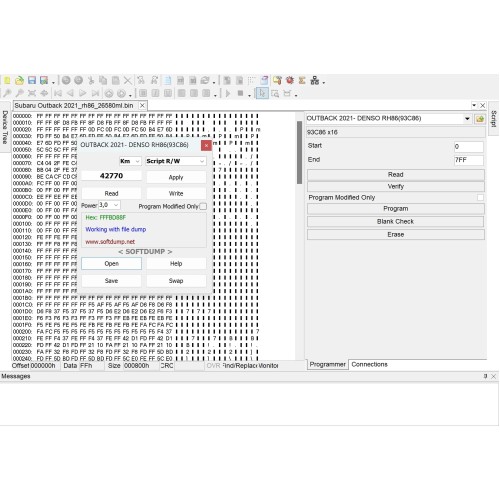
Task: Expand the Script R/W dropdown
Action: coord(176,161)
